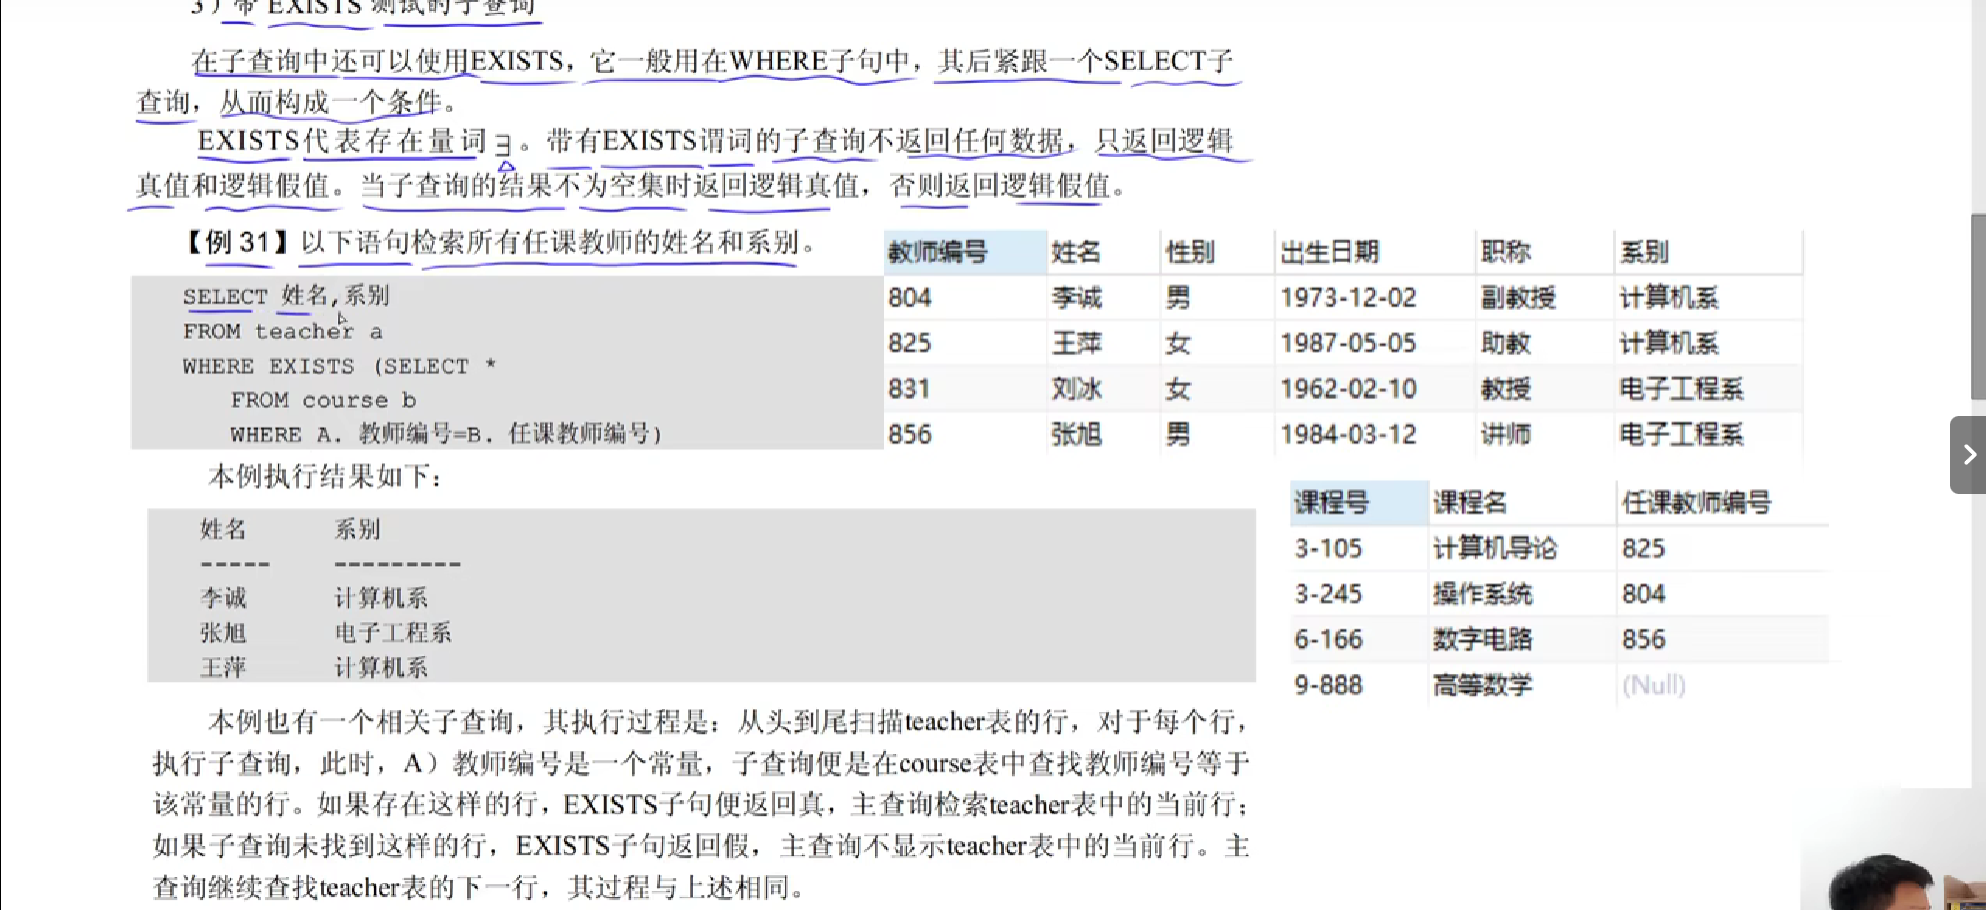Click the 讲师 title cell

1506,434
